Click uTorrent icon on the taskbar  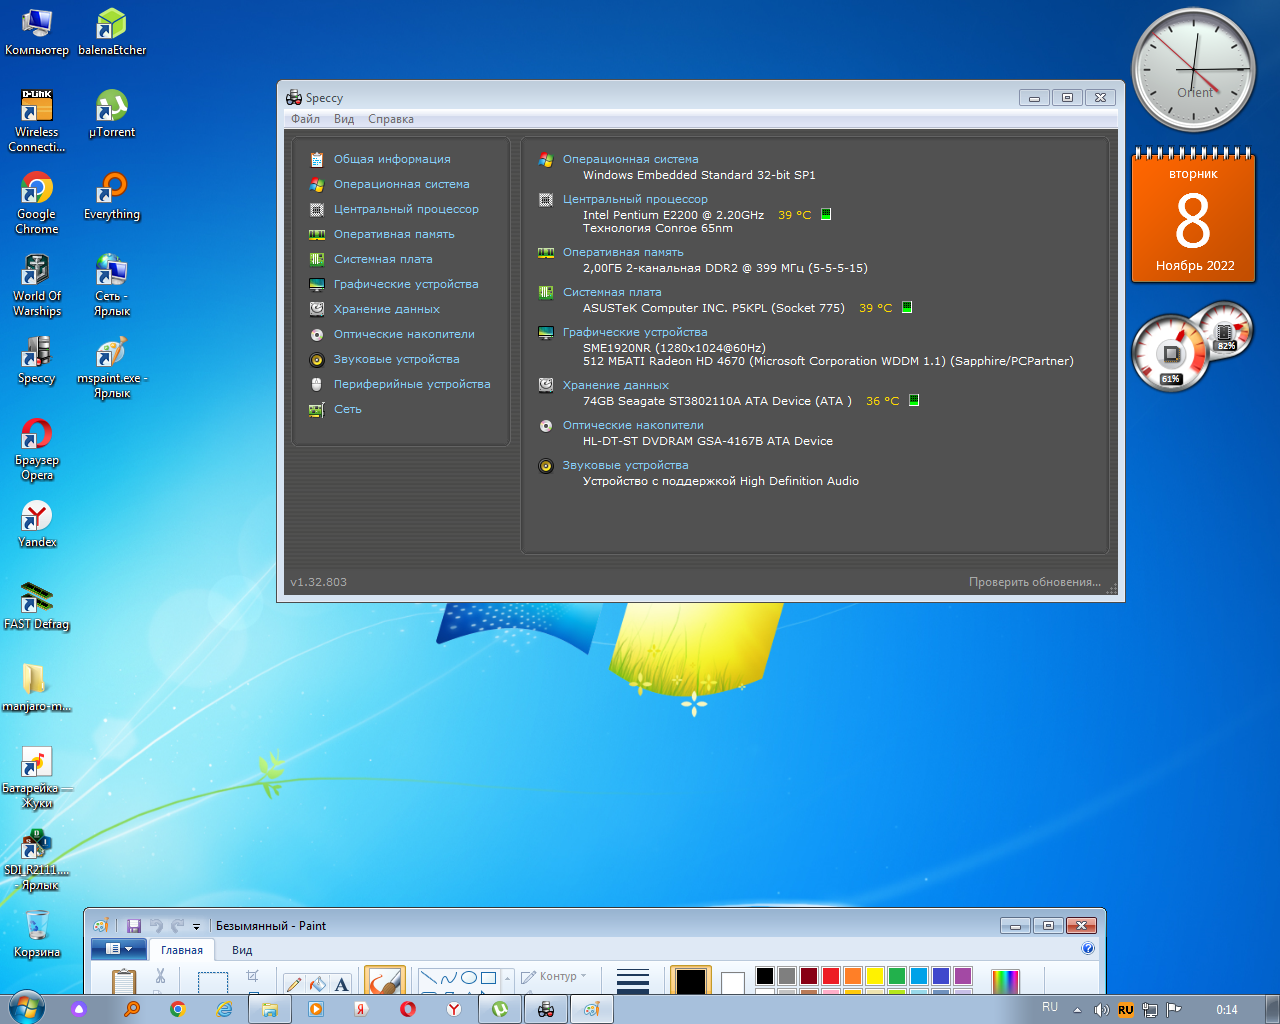pos(500,1009)
